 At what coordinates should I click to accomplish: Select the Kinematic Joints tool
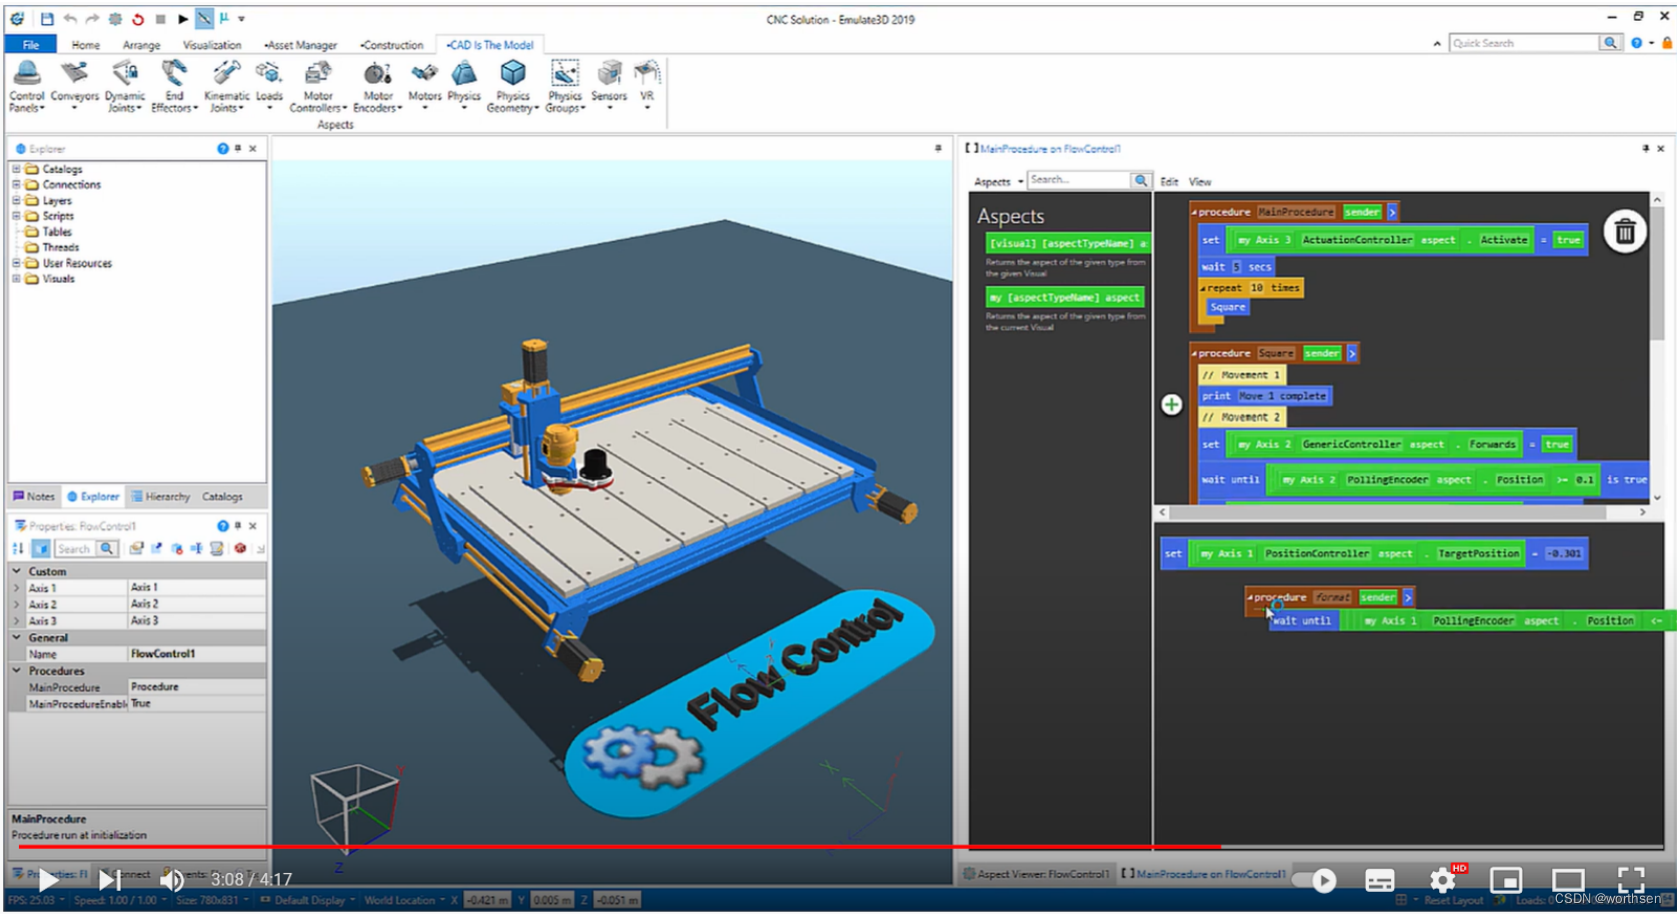[x=226, y=86]
